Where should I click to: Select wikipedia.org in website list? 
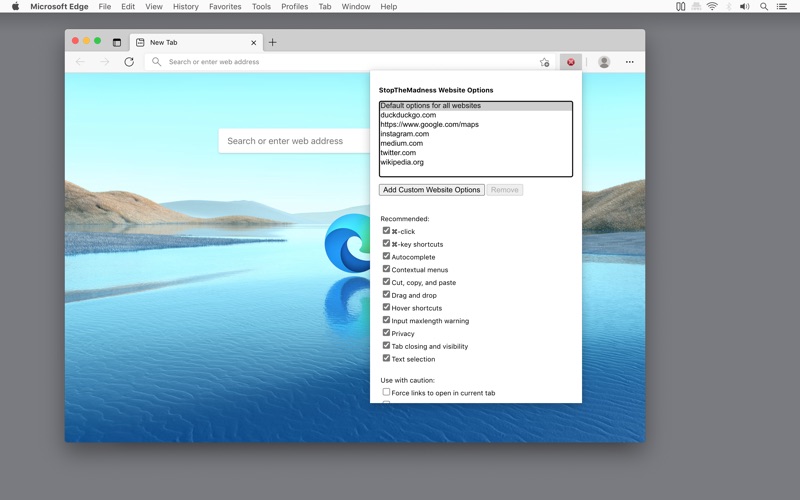[x=476, y=162]
